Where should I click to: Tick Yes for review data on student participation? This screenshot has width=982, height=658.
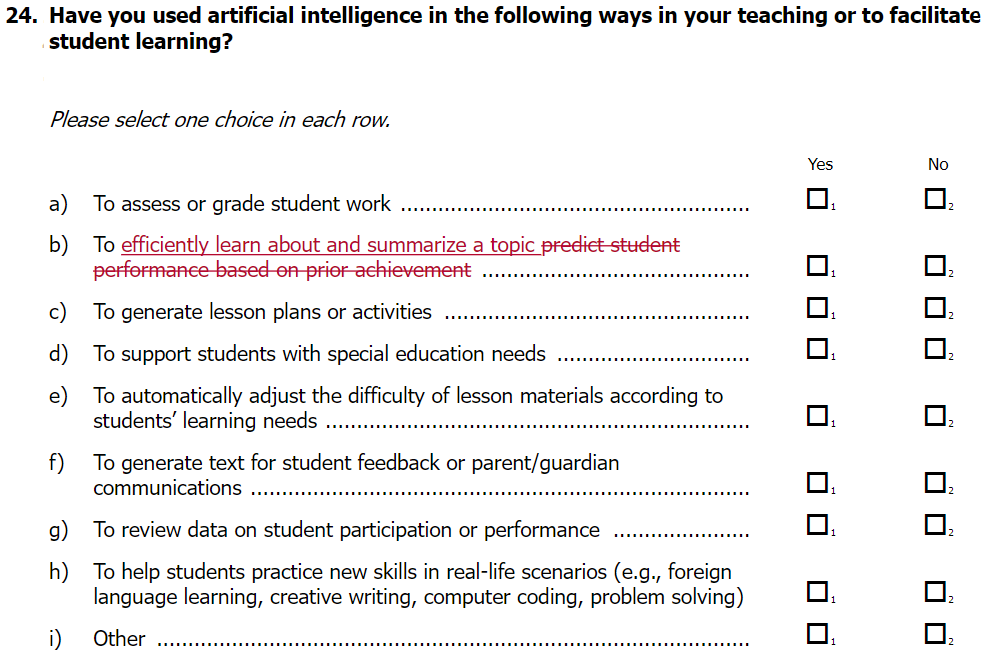[818, 525]
